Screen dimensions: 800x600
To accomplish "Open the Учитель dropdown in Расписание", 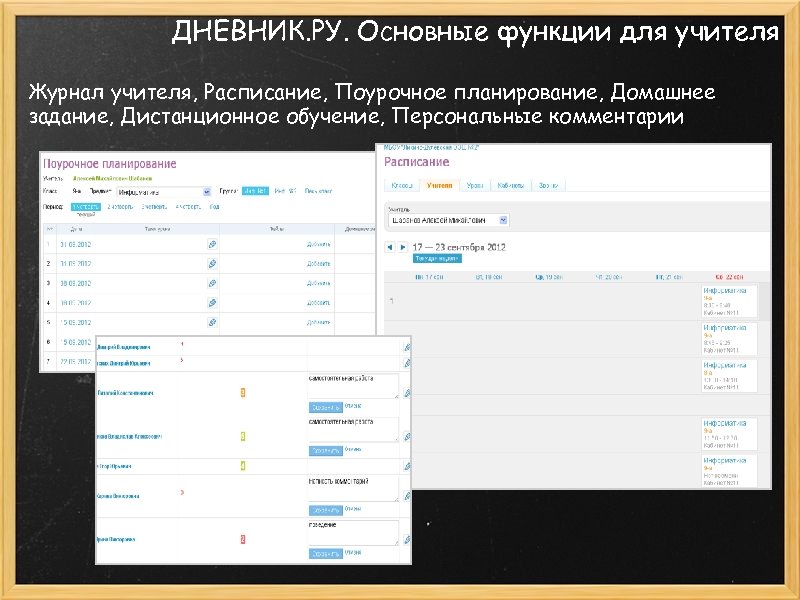I will [448, 220].
